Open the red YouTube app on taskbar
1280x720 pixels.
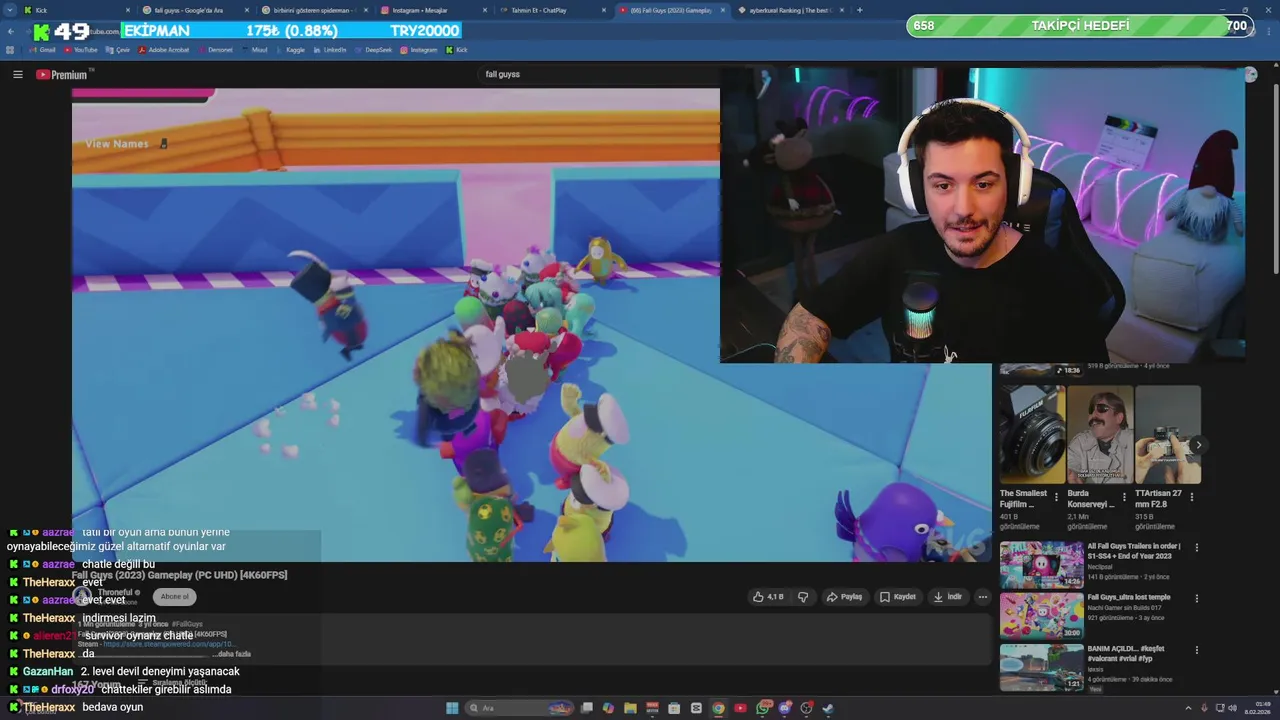(740, 708)
